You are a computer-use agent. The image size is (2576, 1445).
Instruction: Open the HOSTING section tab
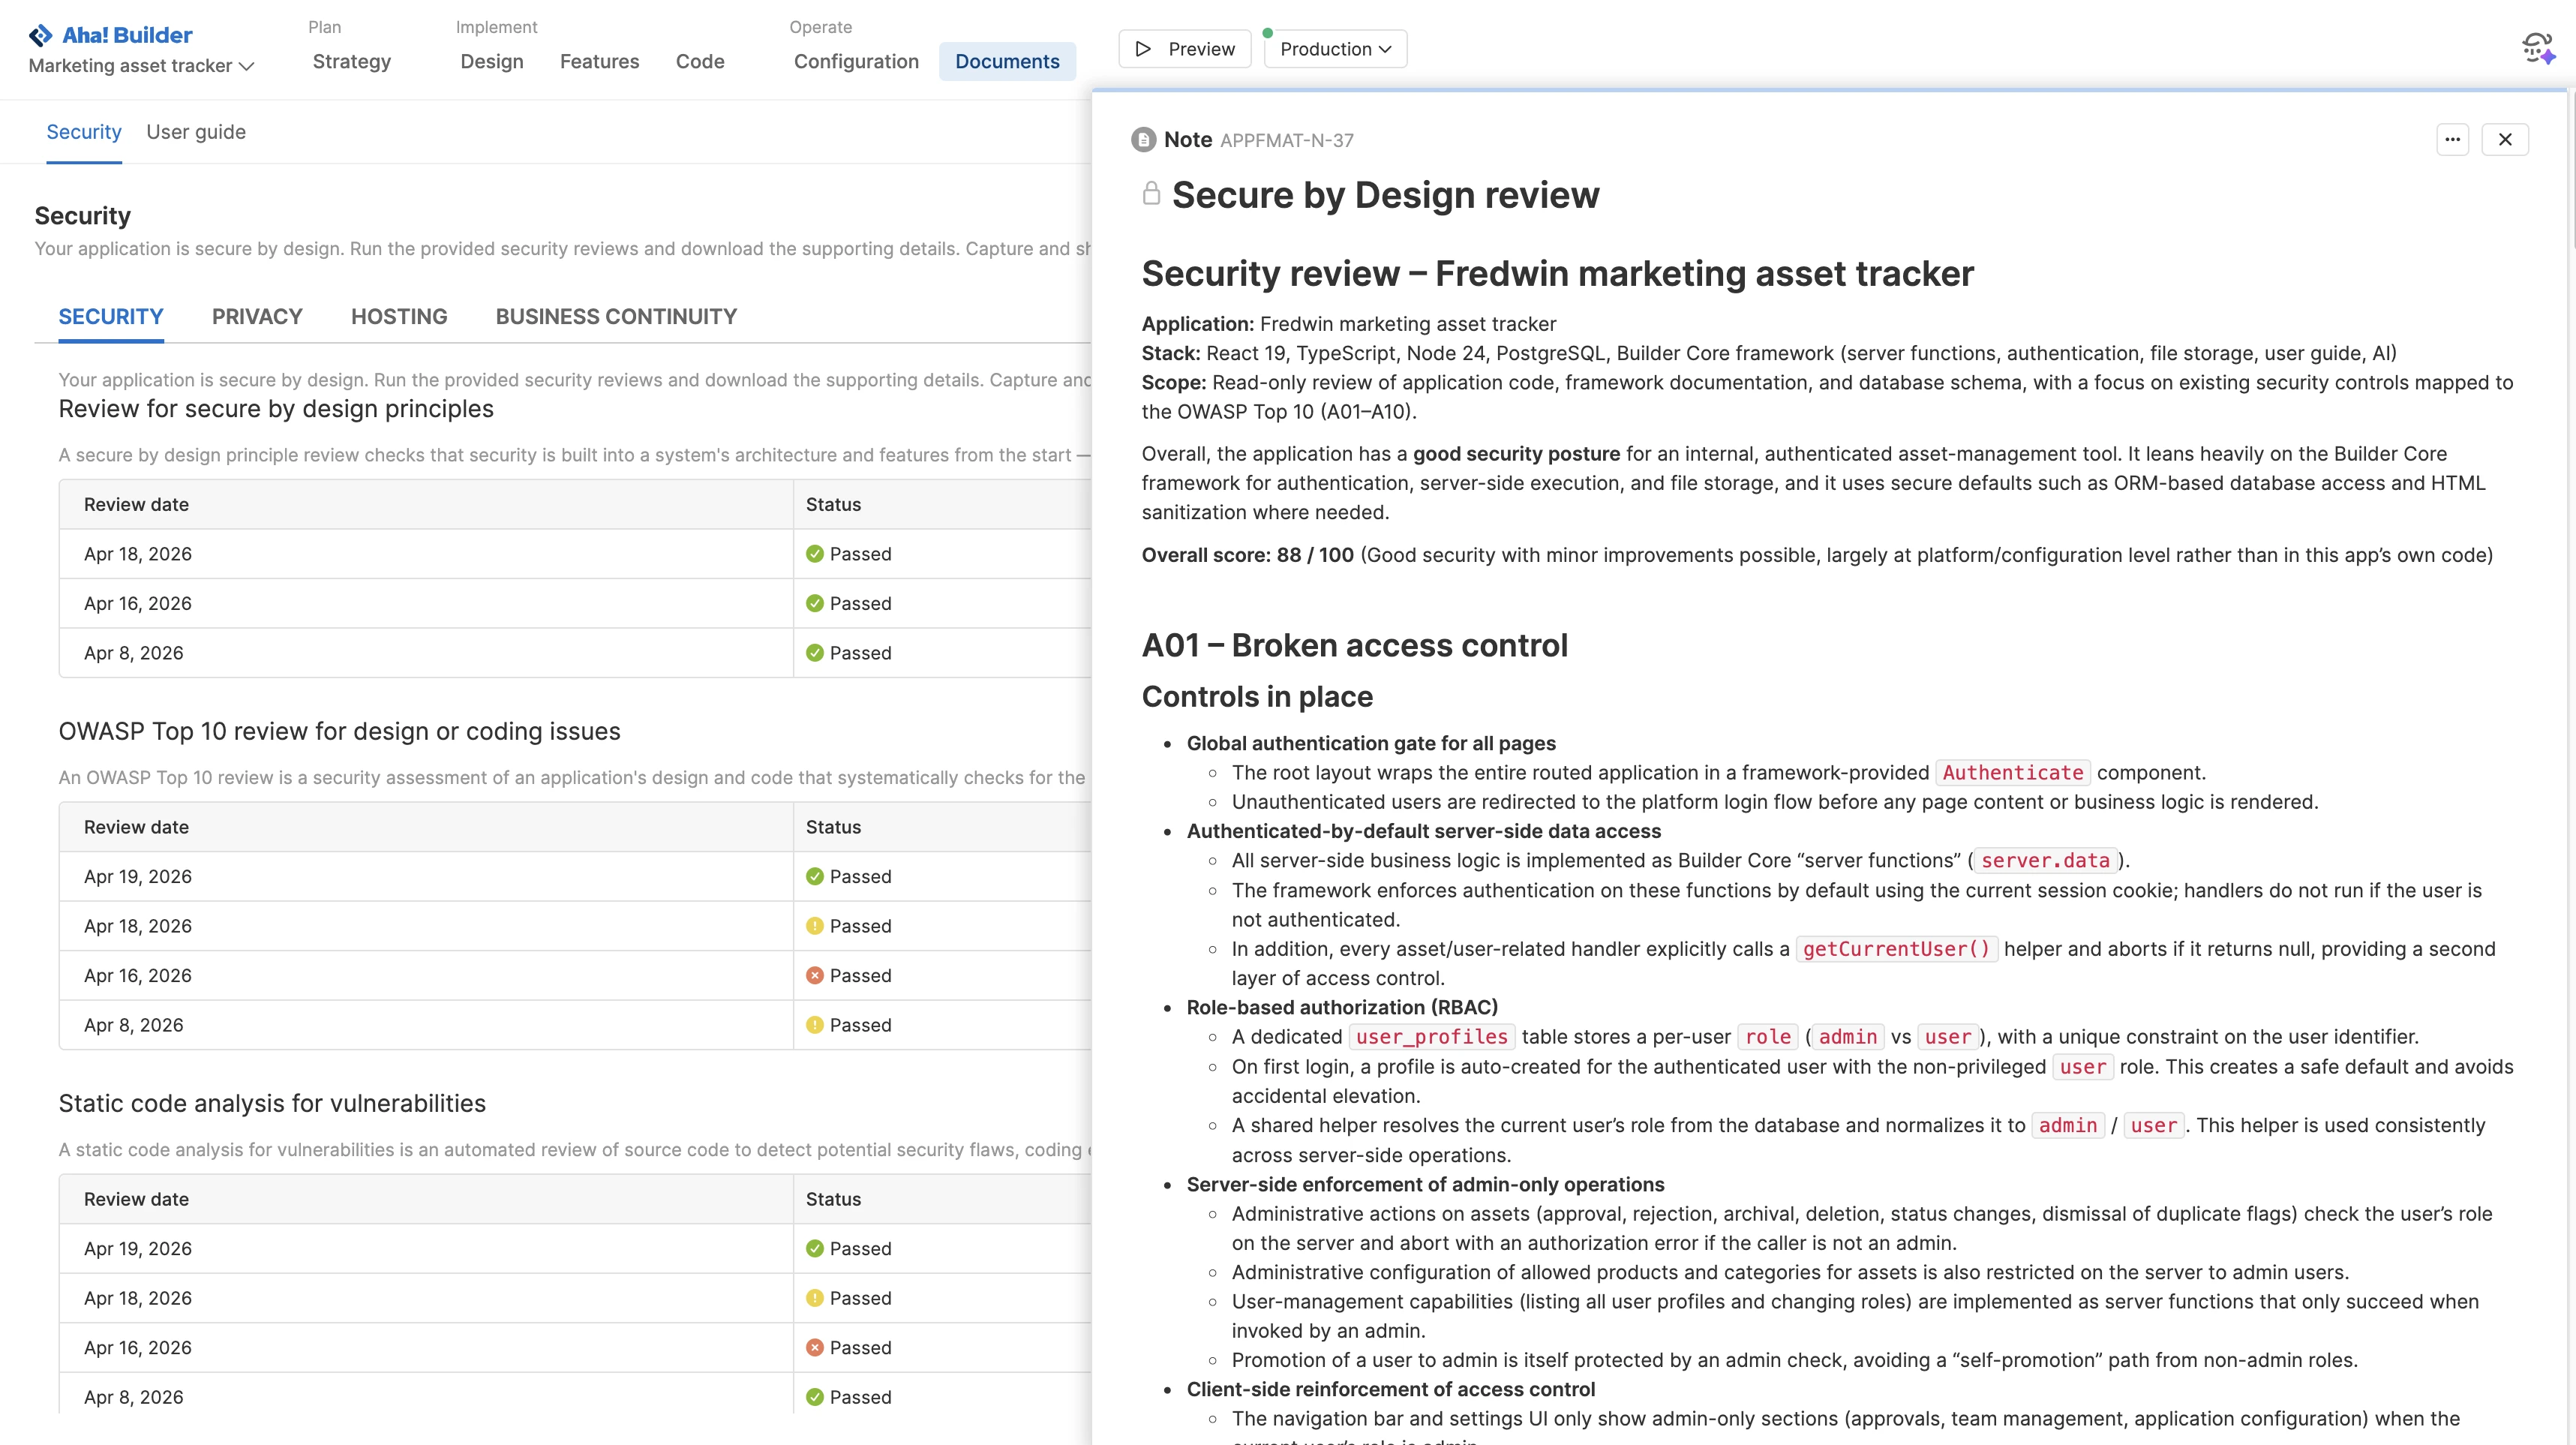(399, 317)
